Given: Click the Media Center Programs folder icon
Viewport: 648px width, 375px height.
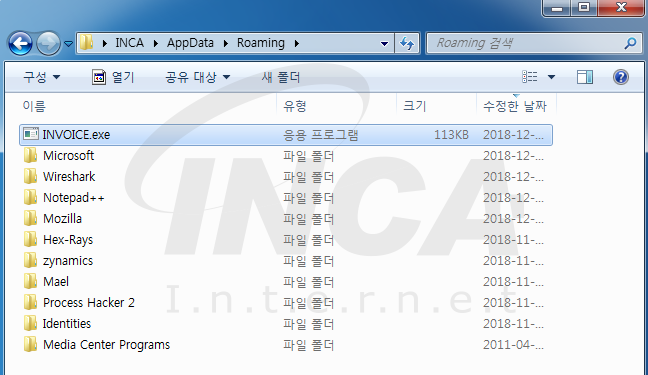Looking at the screenshot, I should (30, 344).
